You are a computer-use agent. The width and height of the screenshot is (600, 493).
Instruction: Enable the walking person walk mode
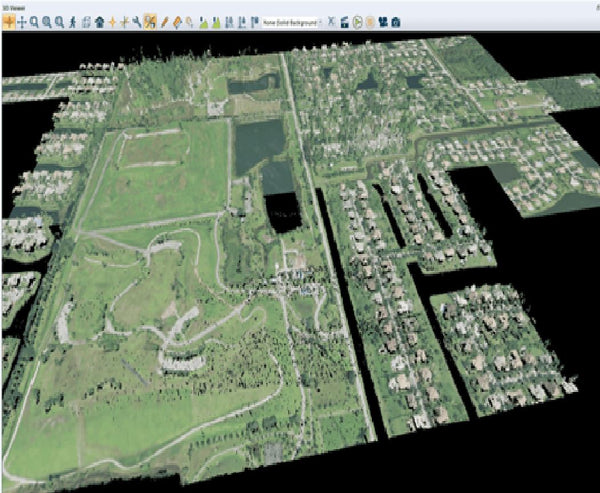(73, 20)
